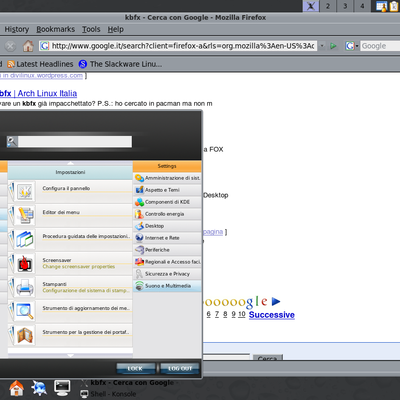Open Strumento di aggiornamento dei menu icon
This screenshot has width=400, height=400.
(x=24, y=311)
